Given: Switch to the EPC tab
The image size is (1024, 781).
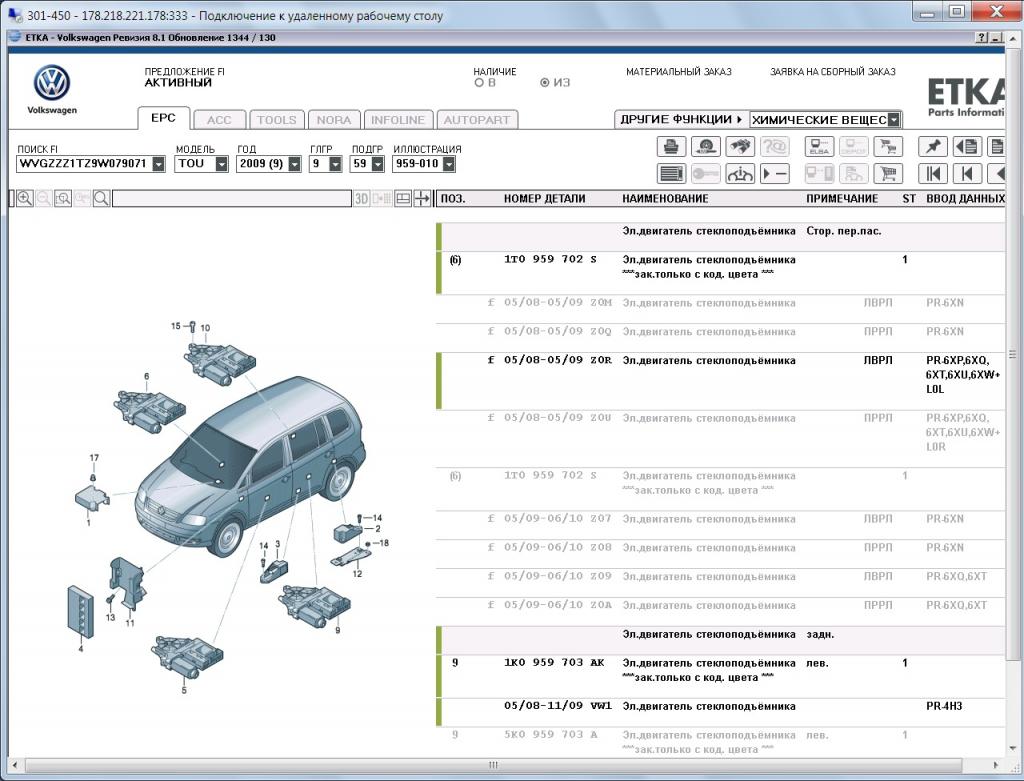Looking at the screenshot, I should (x=163, y=118).
